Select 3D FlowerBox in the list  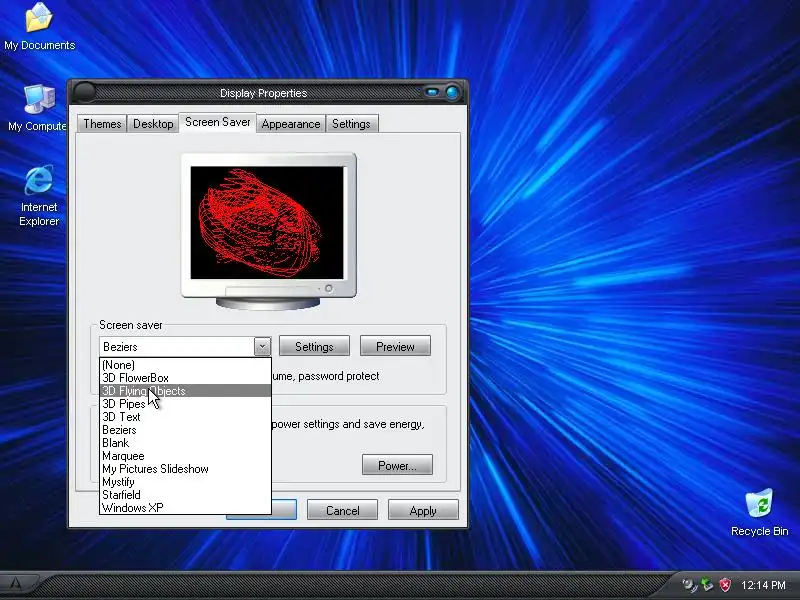pyautogui.click(x=185, y=378)
